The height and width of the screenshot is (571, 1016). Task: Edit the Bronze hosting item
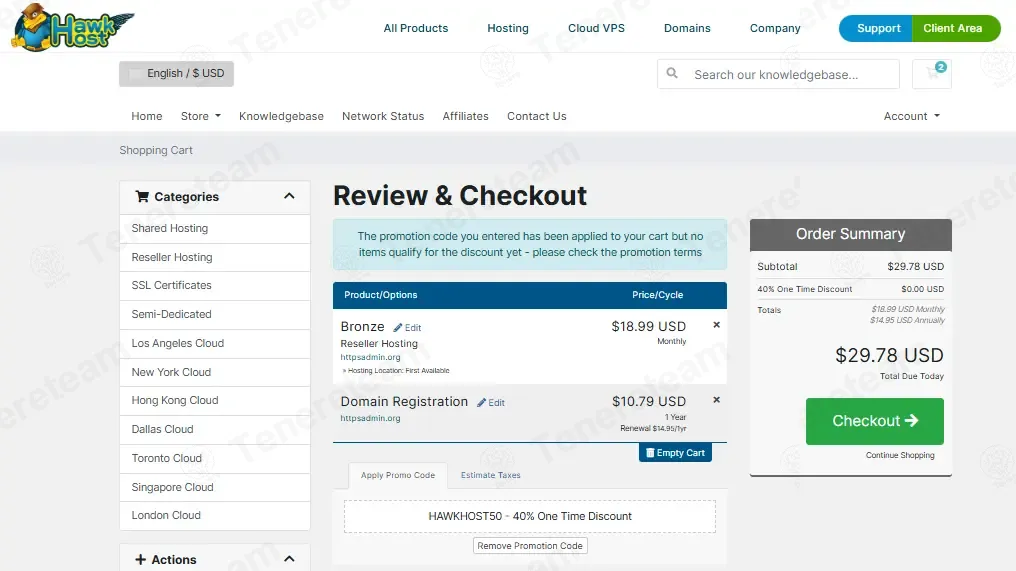(x=408, y=328)
